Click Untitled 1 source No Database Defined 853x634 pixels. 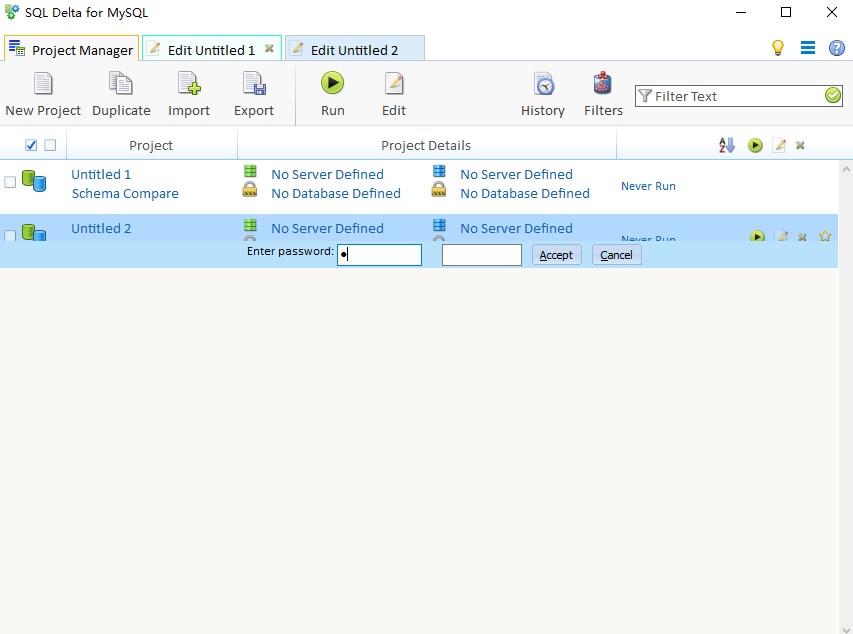(x=336, y=194)
